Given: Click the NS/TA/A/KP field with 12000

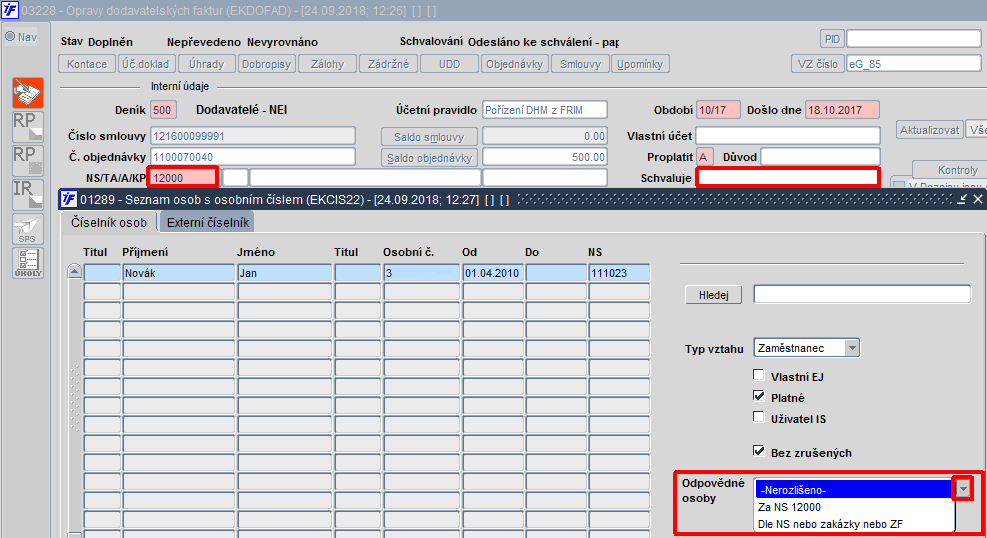Looking at the screenshot, I should [x=183, y=177].
